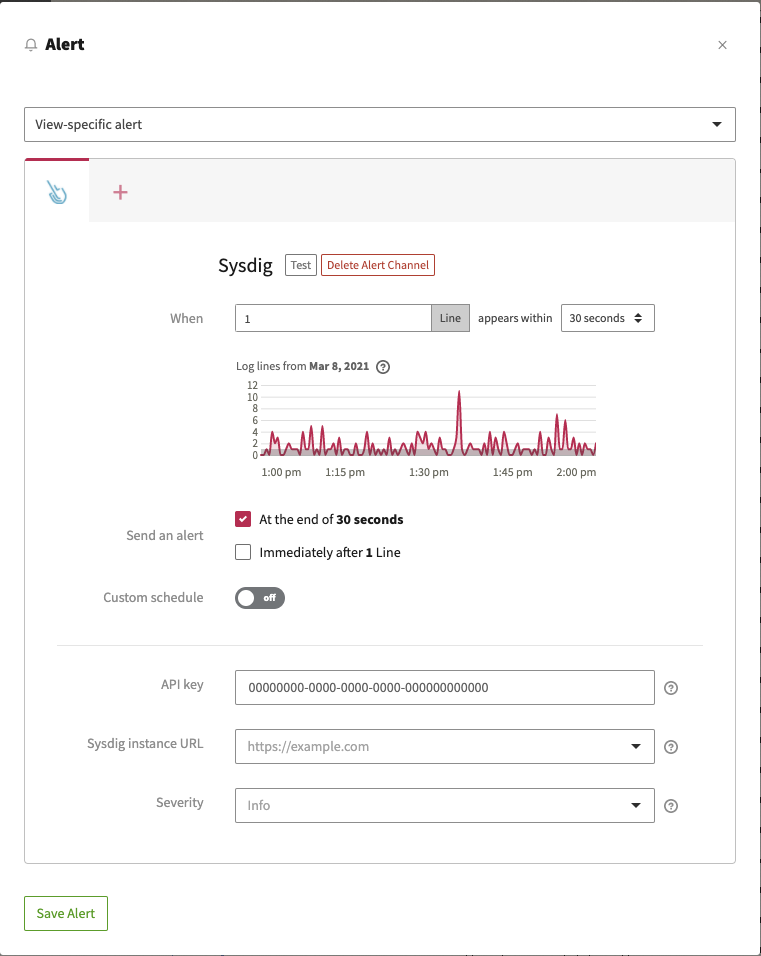
Task: Open help icon for Sysdig instance URL
Action: pyautogui.click(x=671, y=747)
